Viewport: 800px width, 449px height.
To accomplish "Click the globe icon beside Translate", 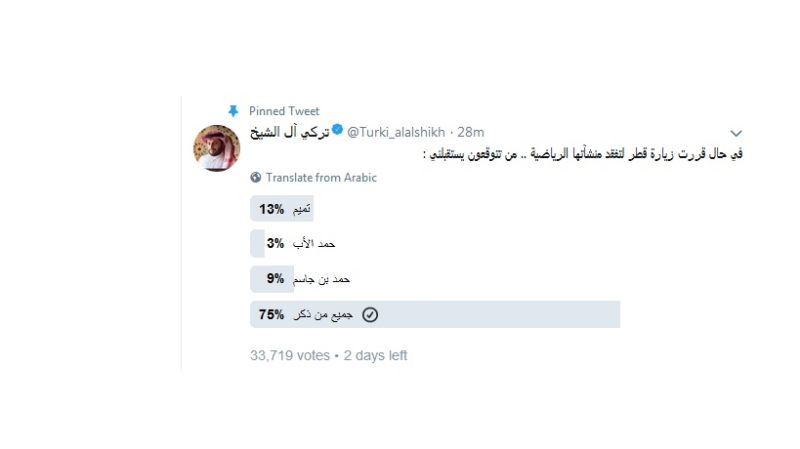I will click(x=256, y=178).
